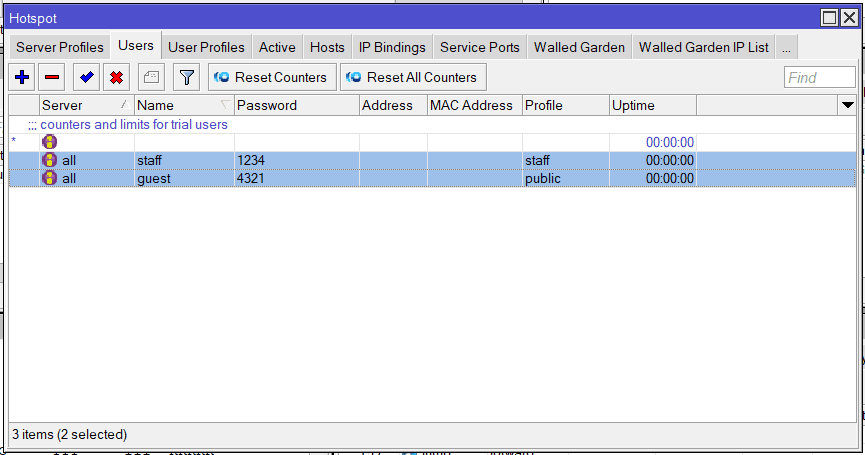Viewport: 865px width, 455px height.
Task: Switch to the IP Bindings tab
Action: pyautogui.click(x=392, y=47)
